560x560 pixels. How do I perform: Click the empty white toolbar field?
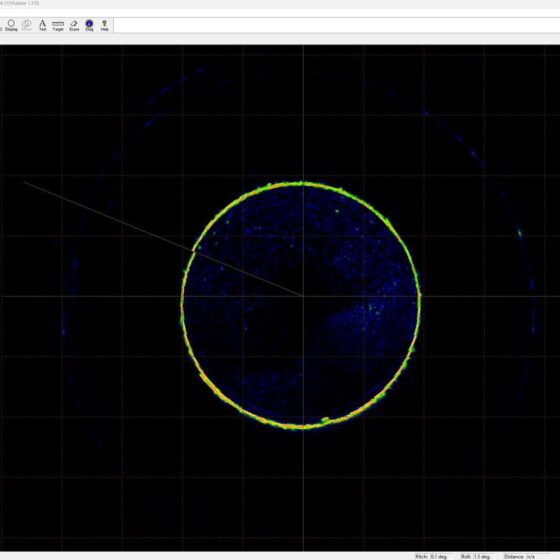tap(337, 25)
